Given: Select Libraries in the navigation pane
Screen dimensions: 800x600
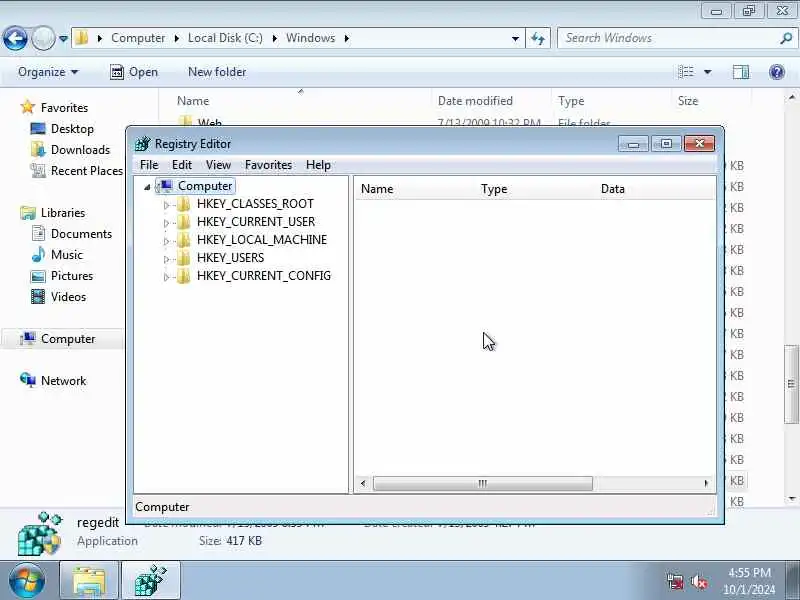Looking at the screenshot, I should (x=63, y=212).
